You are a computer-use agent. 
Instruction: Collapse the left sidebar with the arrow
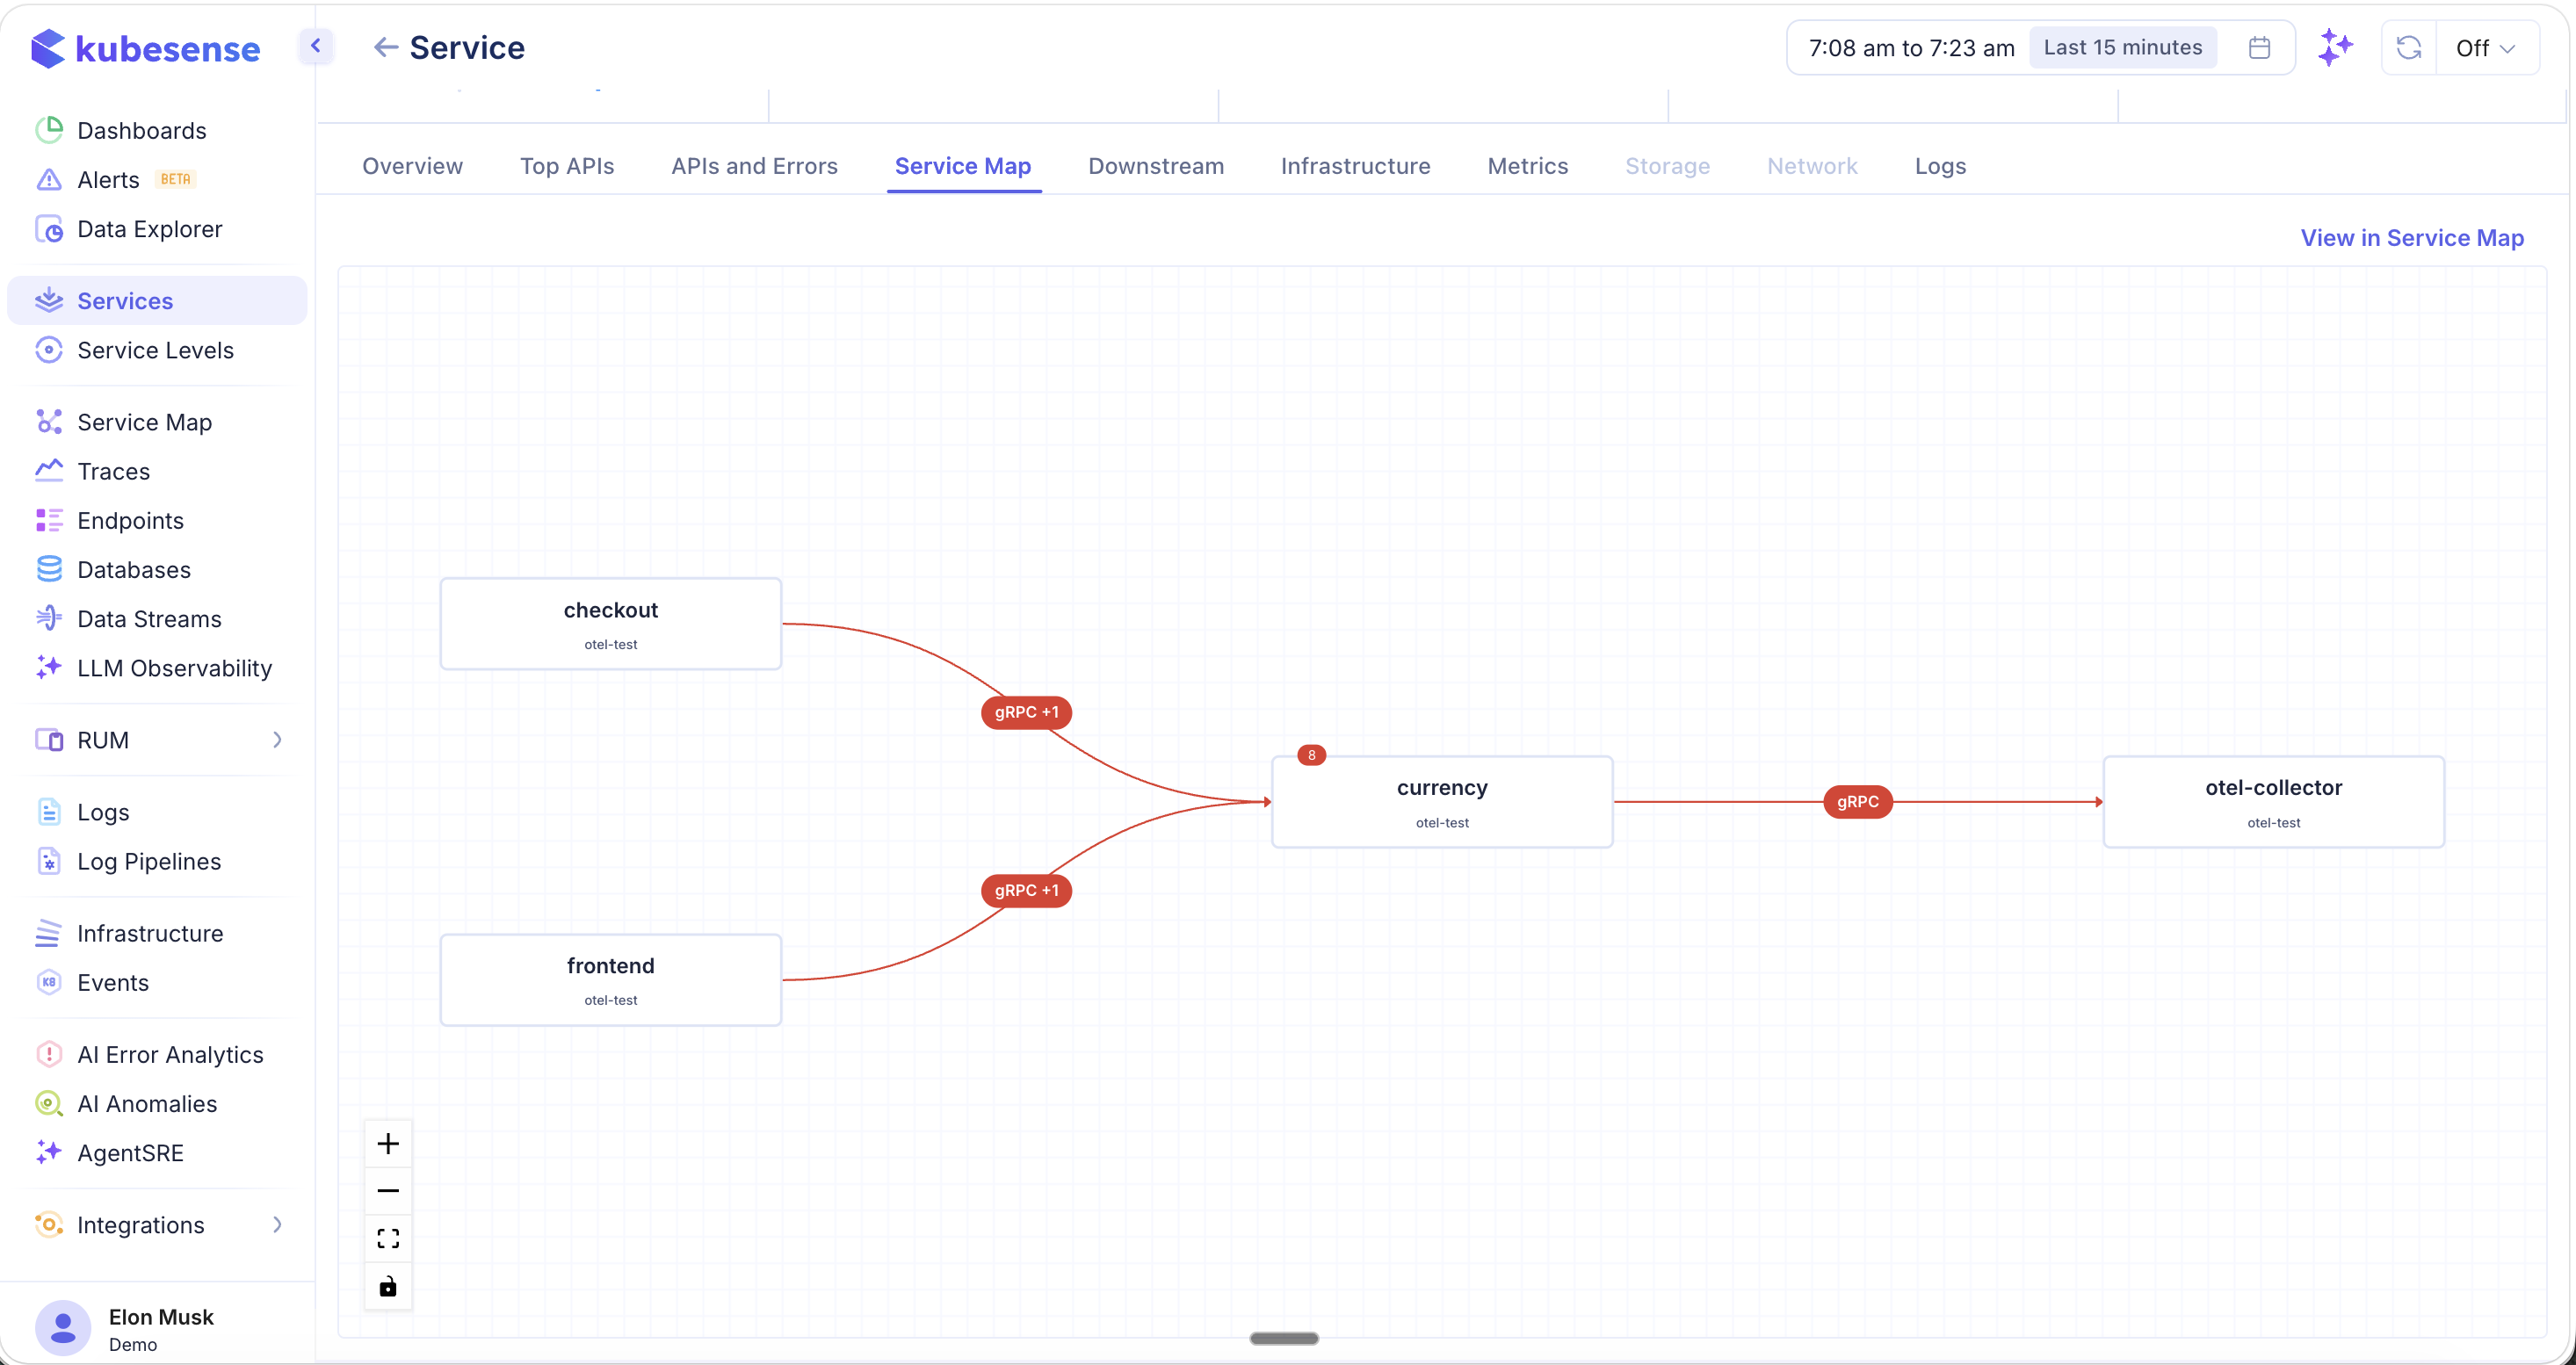click(316, 46)
